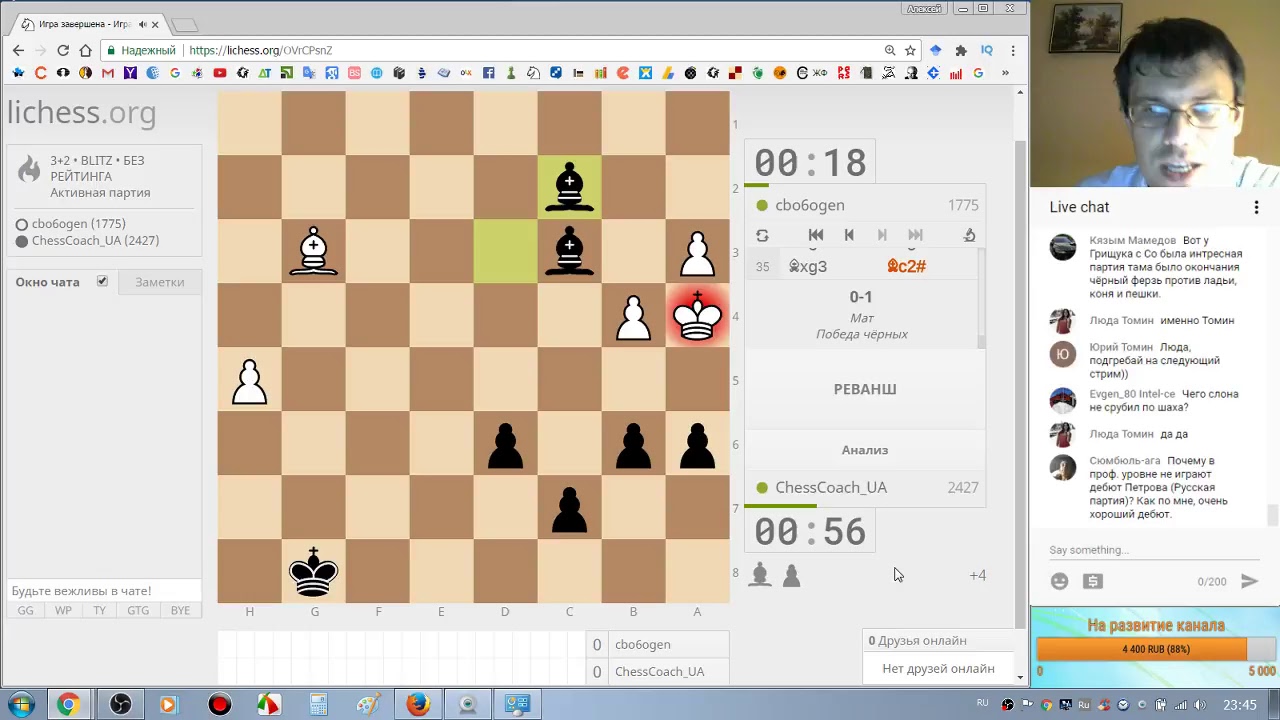This screenshot has width=1280, height=720.
Task: Select move ♗c2# in the move list
Action: point(906,266)
